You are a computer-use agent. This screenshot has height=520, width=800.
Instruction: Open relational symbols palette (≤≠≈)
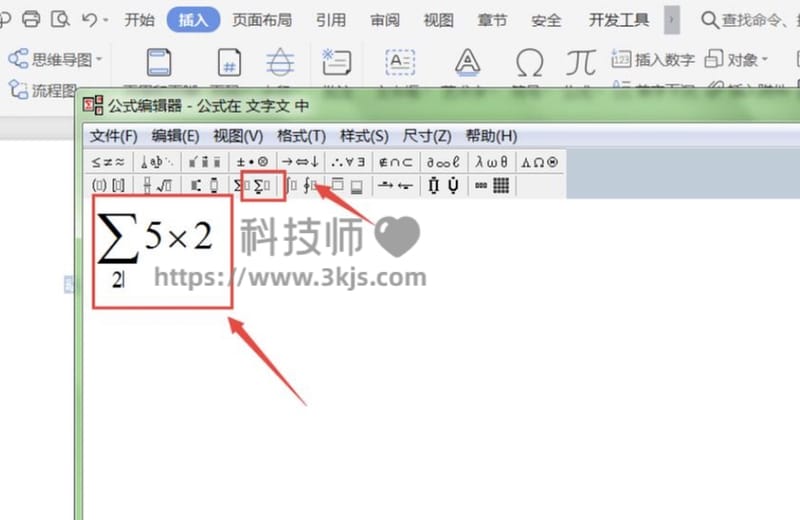[108, 162]
